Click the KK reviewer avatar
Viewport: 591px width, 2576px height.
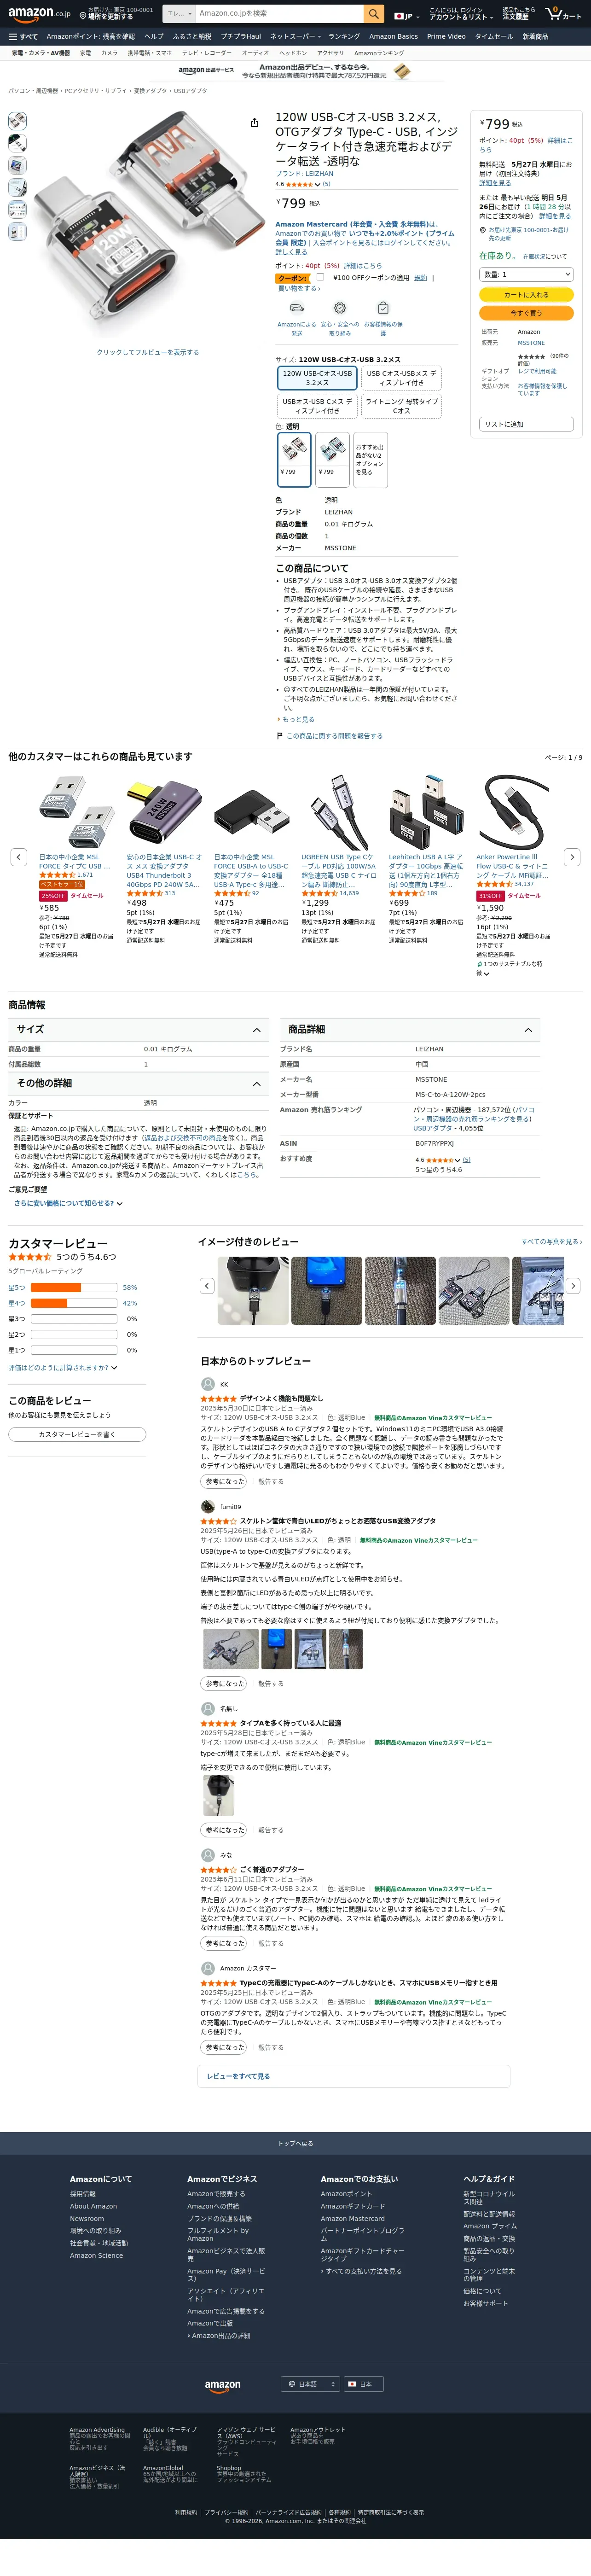click(208, 1384)
